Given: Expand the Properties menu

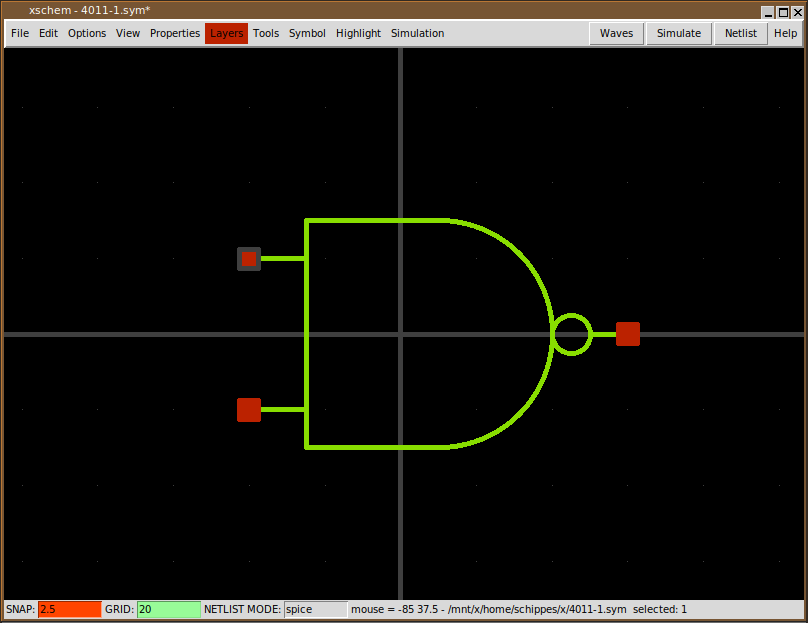Looking at the screenshot, I should point(175,33).
